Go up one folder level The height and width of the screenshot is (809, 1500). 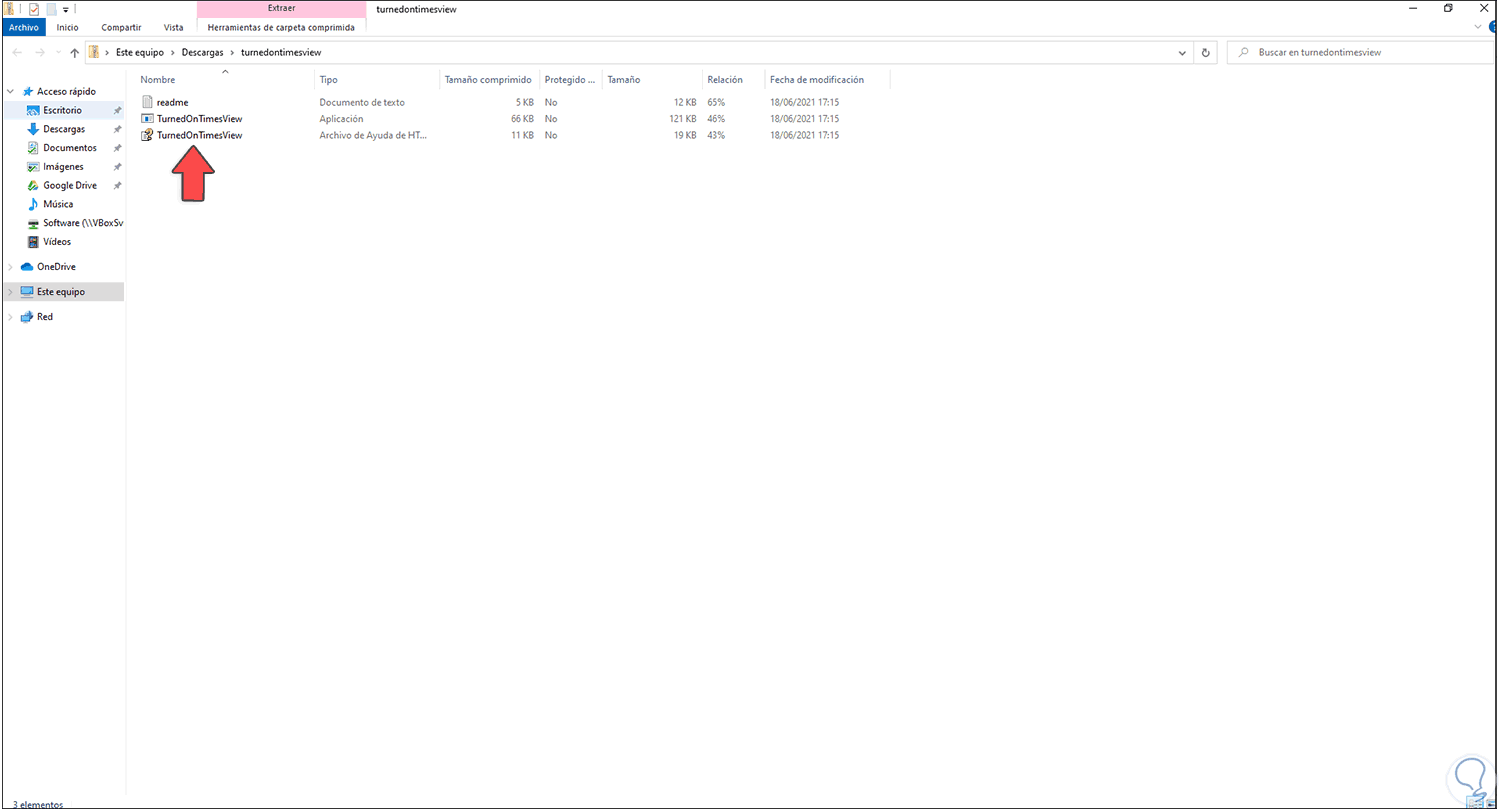click(x=74, y=52)
